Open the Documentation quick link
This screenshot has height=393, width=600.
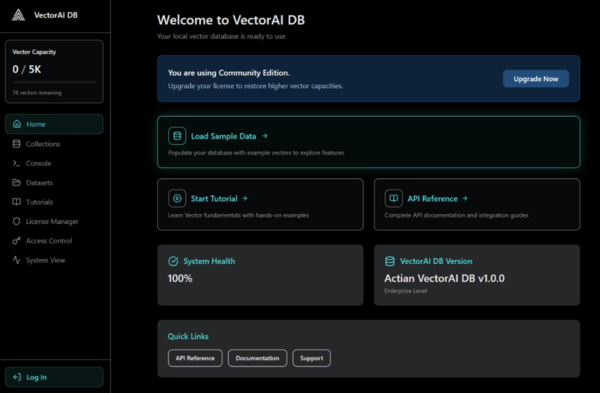(258, 358)
